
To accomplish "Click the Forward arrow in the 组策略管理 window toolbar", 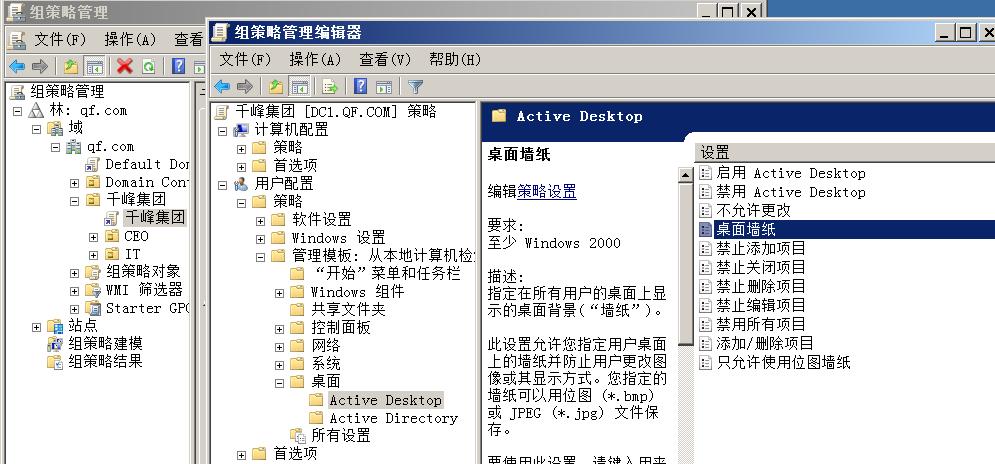I will pos(39,66).
